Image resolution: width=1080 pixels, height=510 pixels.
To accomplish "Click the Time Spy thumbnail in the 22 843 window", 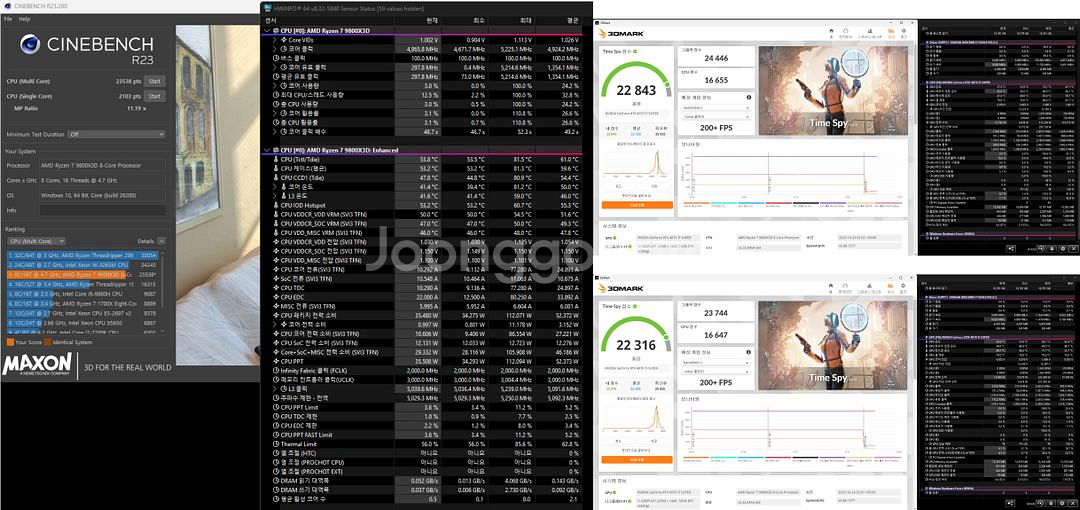I will (x=834, y=90).
